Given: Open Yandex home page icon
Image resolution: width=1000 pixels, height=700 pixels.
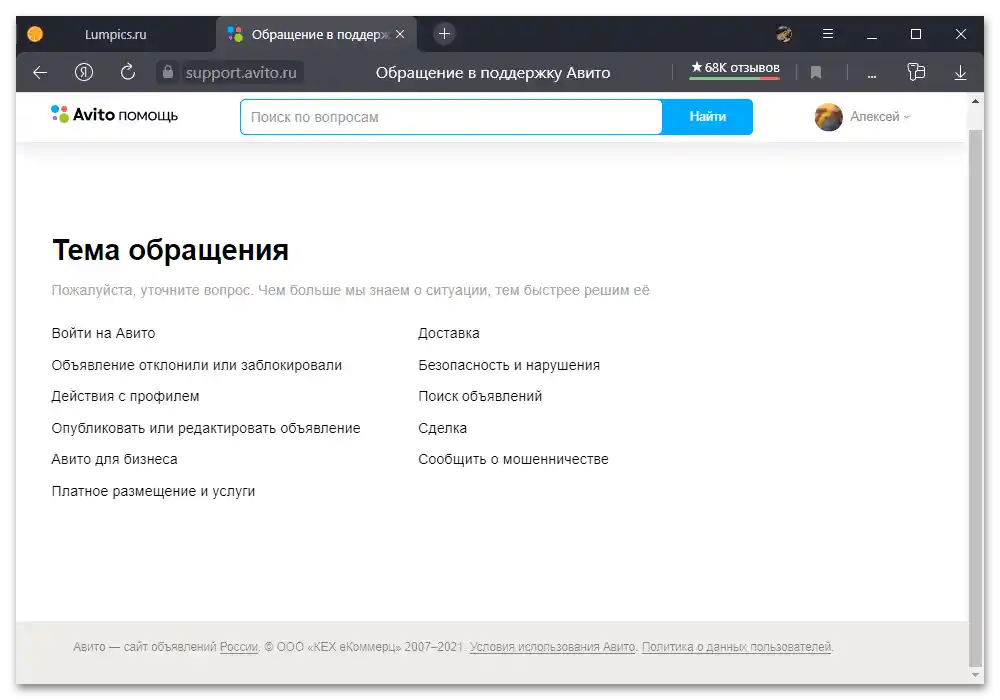Looking at the screenshot, I should point(84,73).
